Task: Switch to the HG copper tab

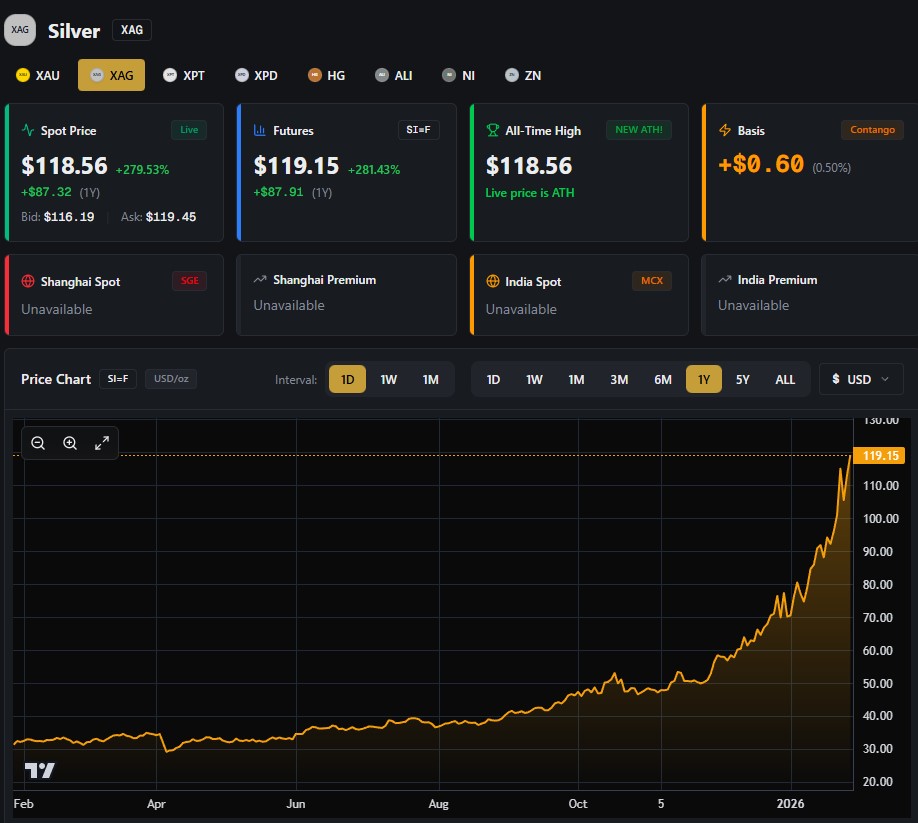Action: tap(327, 76)
